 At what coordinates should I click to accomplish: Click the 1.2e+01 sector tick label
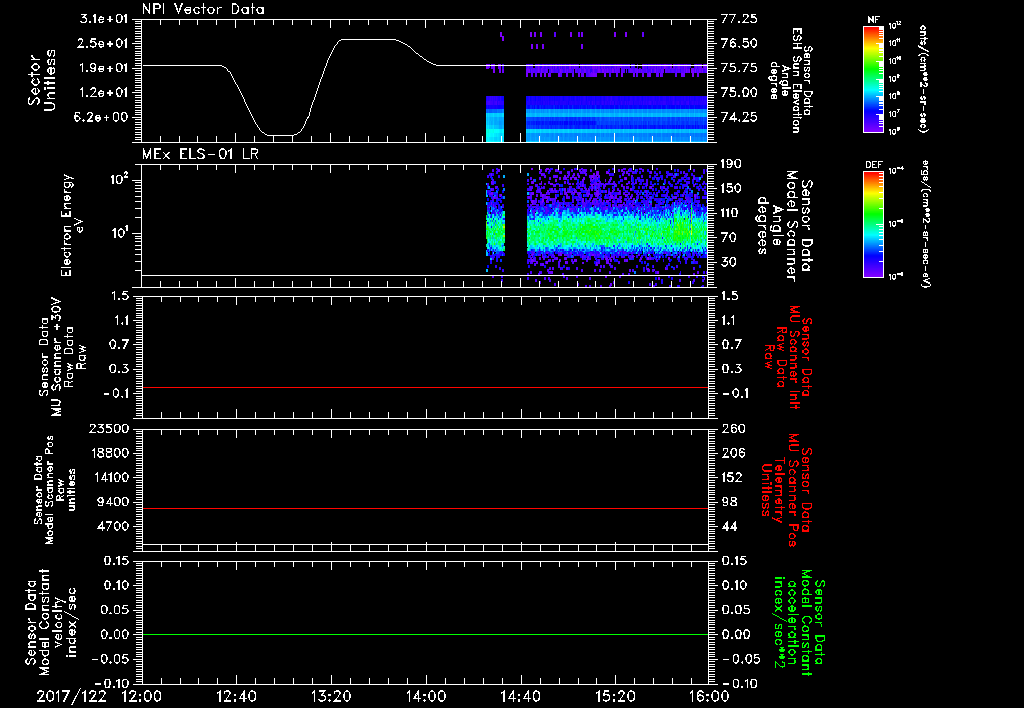[104, 92]
